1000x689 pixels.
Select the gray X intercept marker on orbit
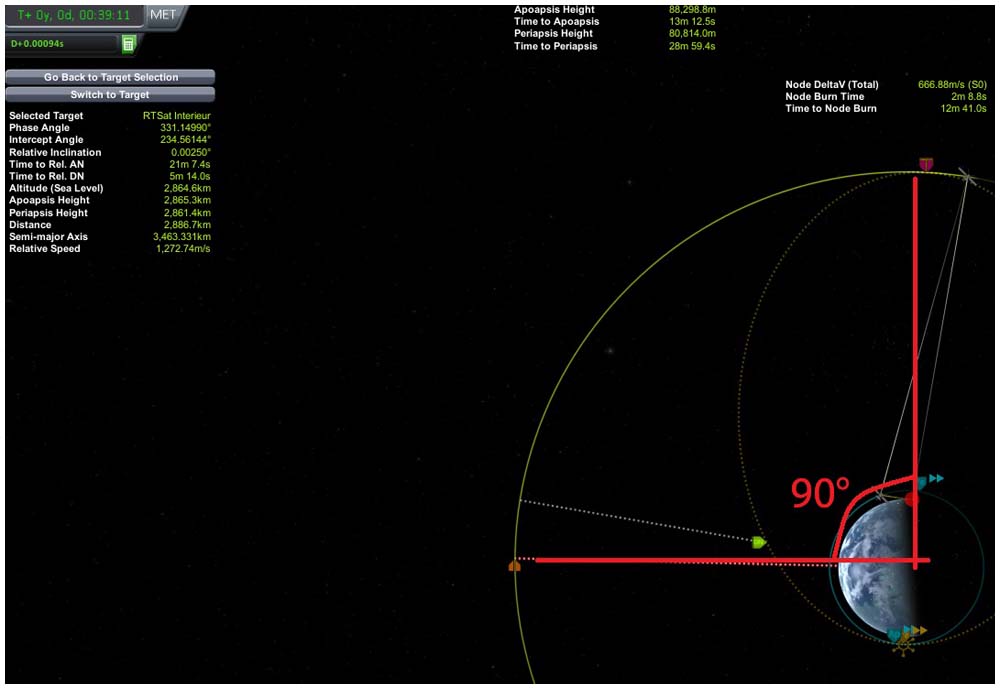[x=967, y=177]
